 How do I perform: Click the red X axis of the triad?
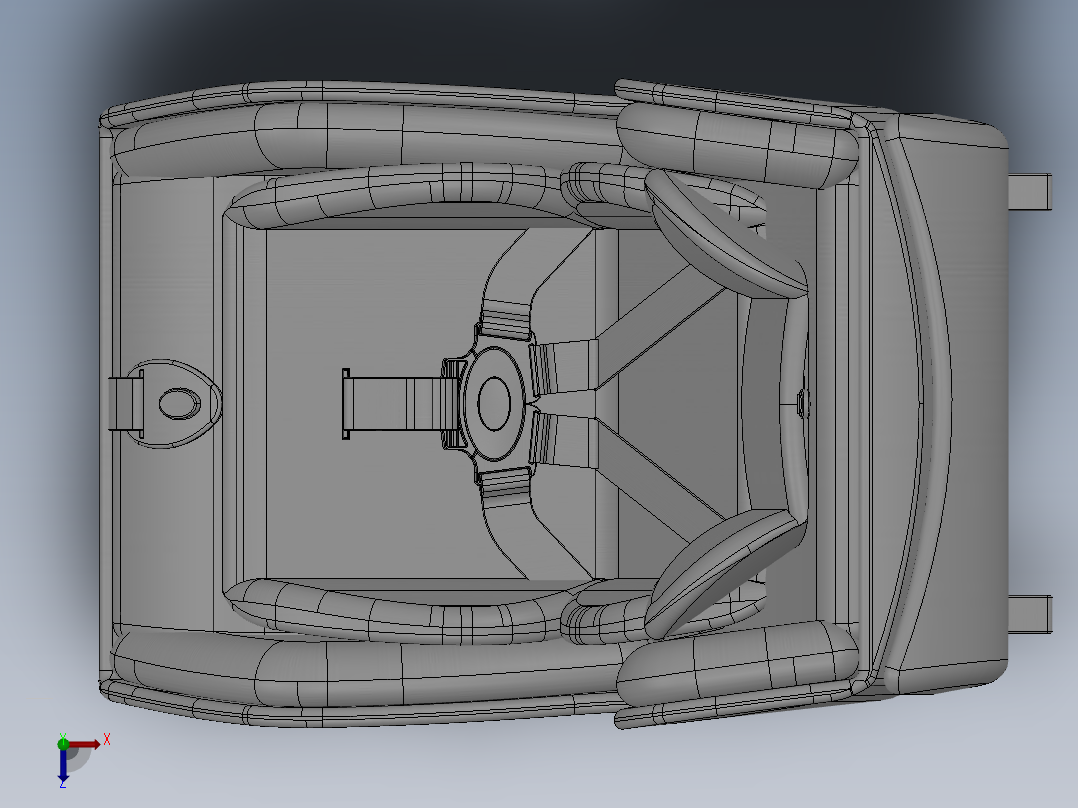coord(84,745)
